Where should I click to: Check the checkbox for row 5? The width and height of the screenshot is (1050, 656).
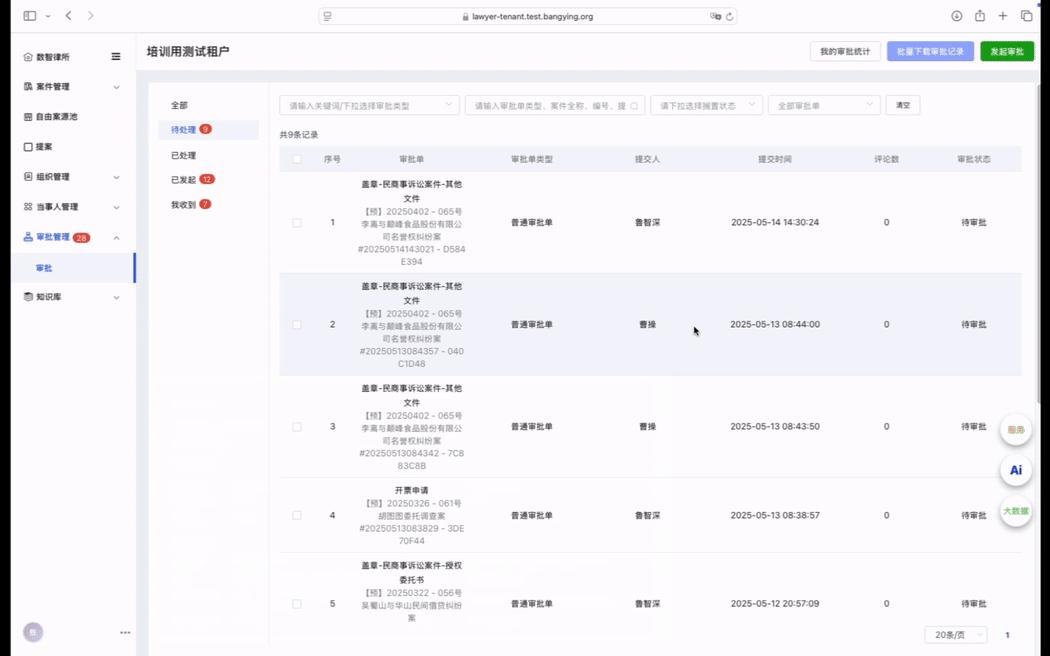click(x=297, y=604)
